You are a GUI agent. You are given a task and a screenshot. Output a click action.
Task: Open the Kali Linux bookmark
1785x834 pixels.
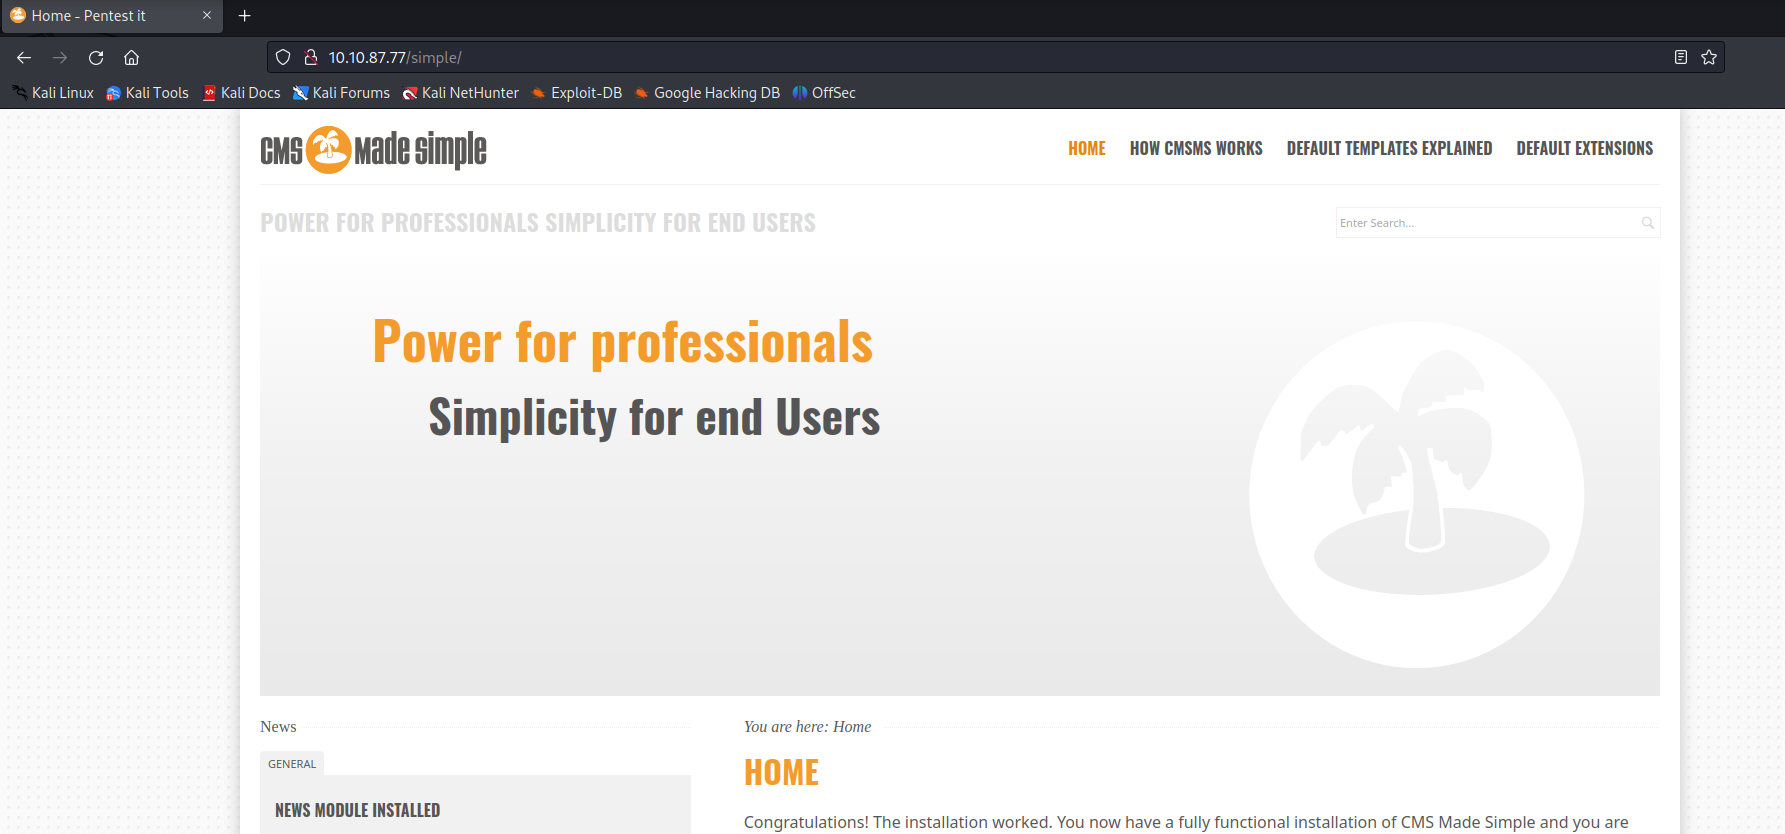pyautogui.click(x=53, y=93)
